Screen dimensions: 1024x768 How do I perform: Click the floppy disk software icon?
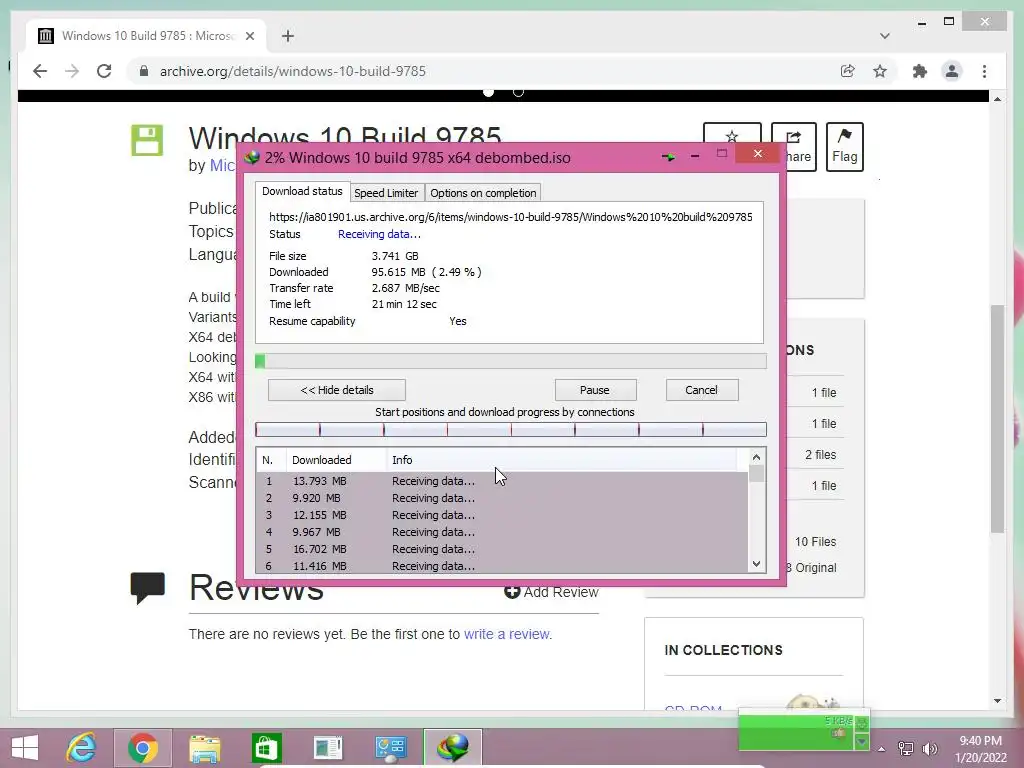click(x=147, y=140)
